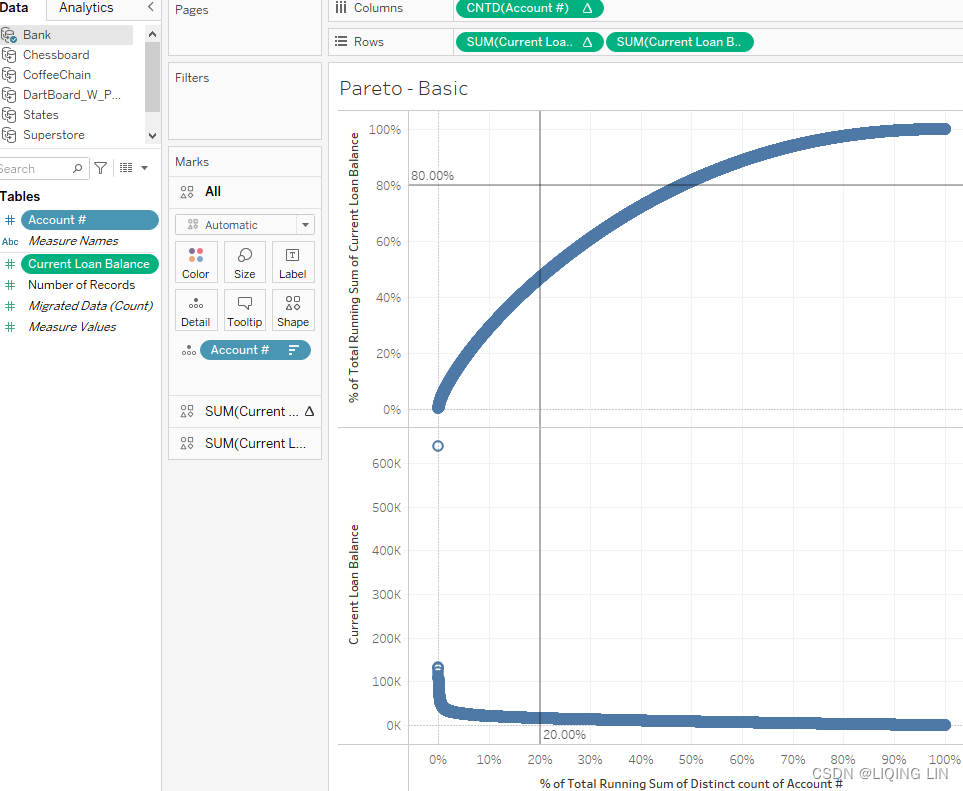
Task: Collapse the side pane with the arrow
Action: 150,7
